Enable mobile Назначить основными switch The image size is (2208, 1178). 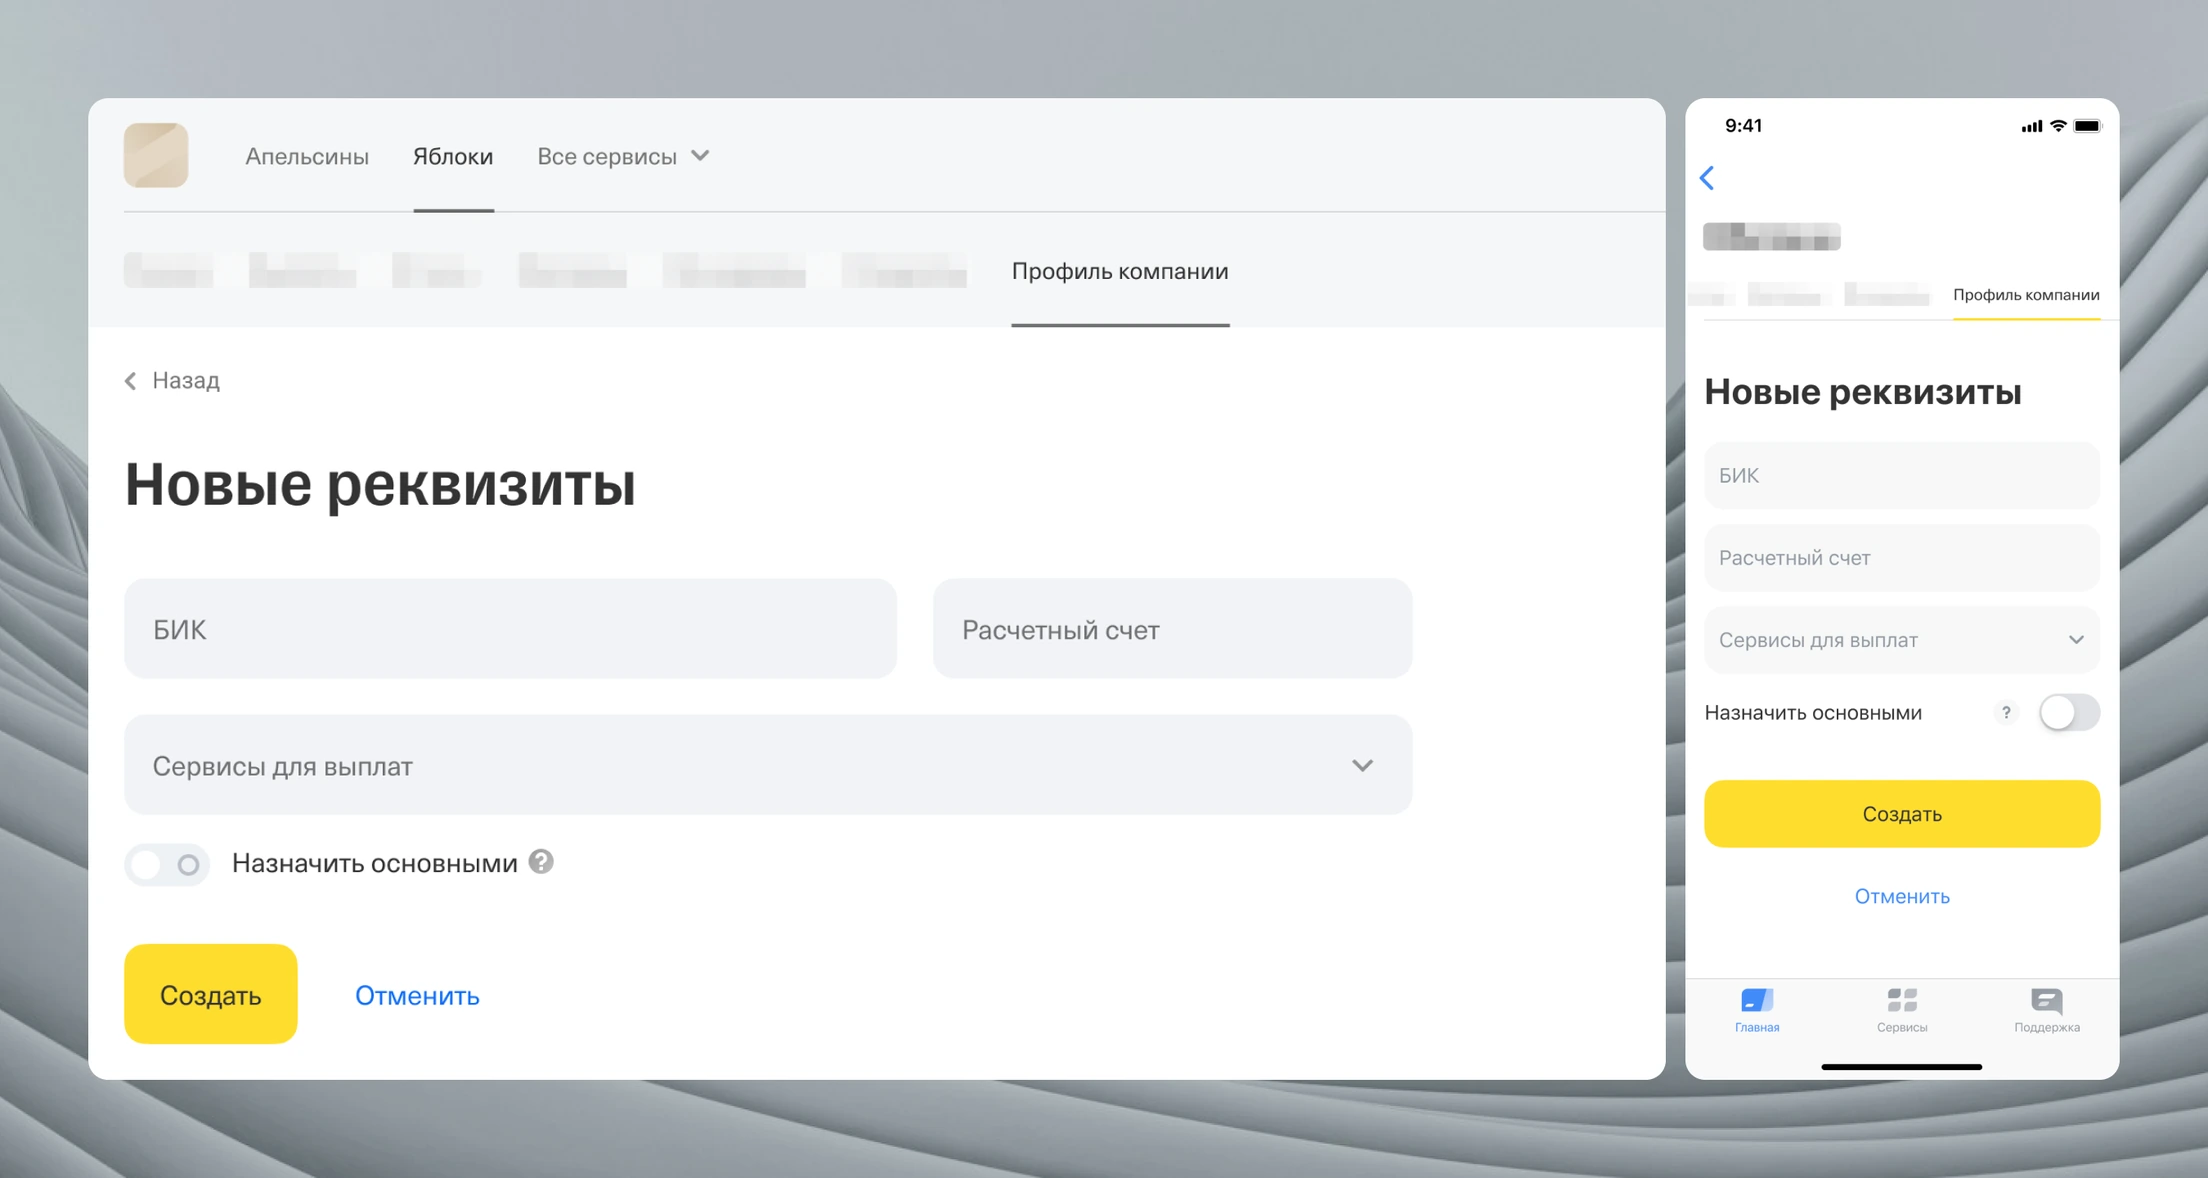click(2069, 712)
